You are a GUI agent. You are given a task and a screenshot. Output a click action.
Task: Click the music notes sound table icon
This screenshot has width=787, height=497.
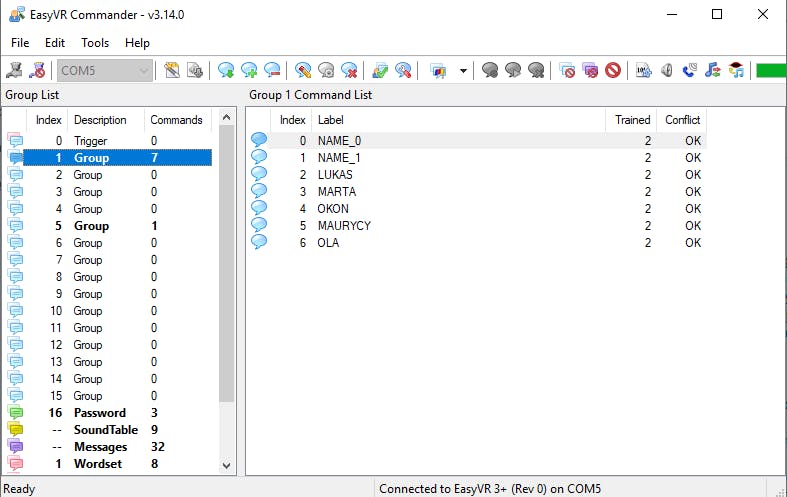(712, 70)
